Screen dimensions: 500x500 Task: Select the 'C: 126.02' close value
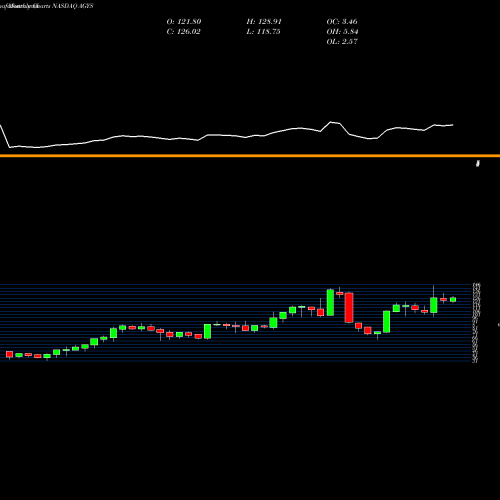[183, 32]
